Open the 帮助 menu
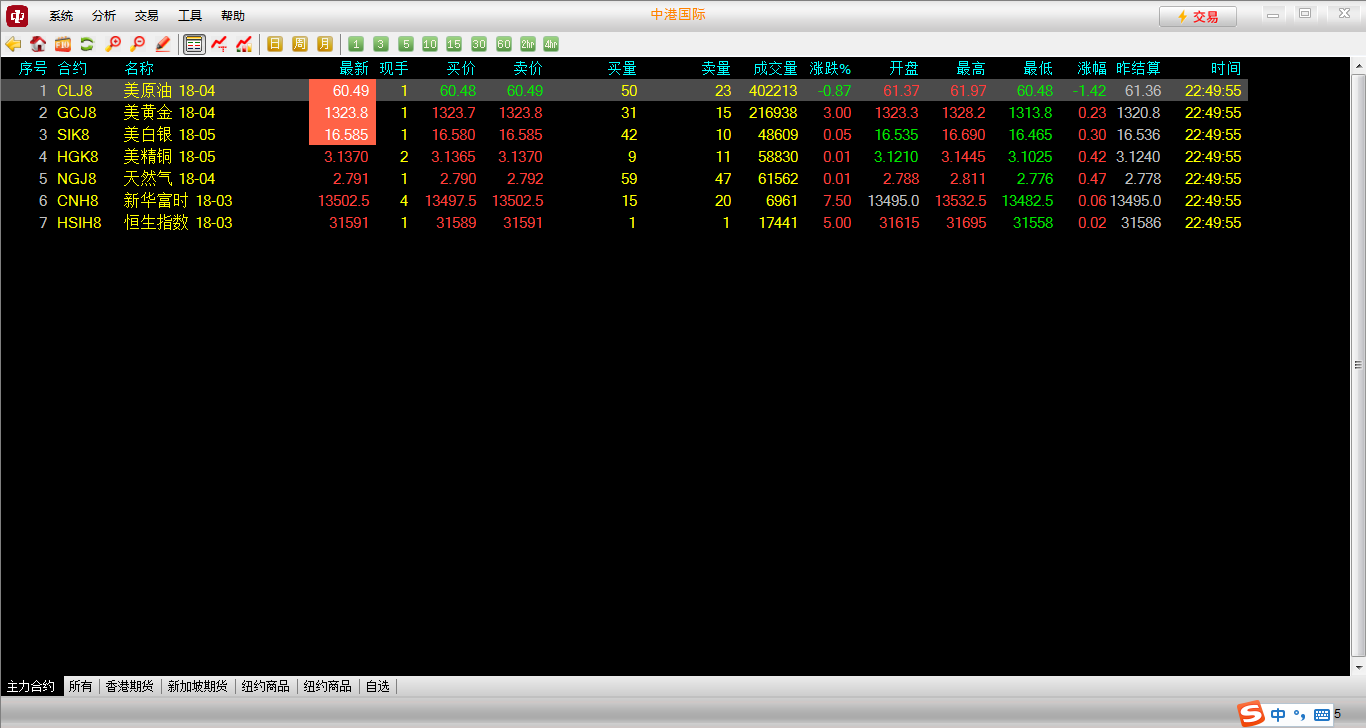This screenshot has width=1366, height=728. 233,16
